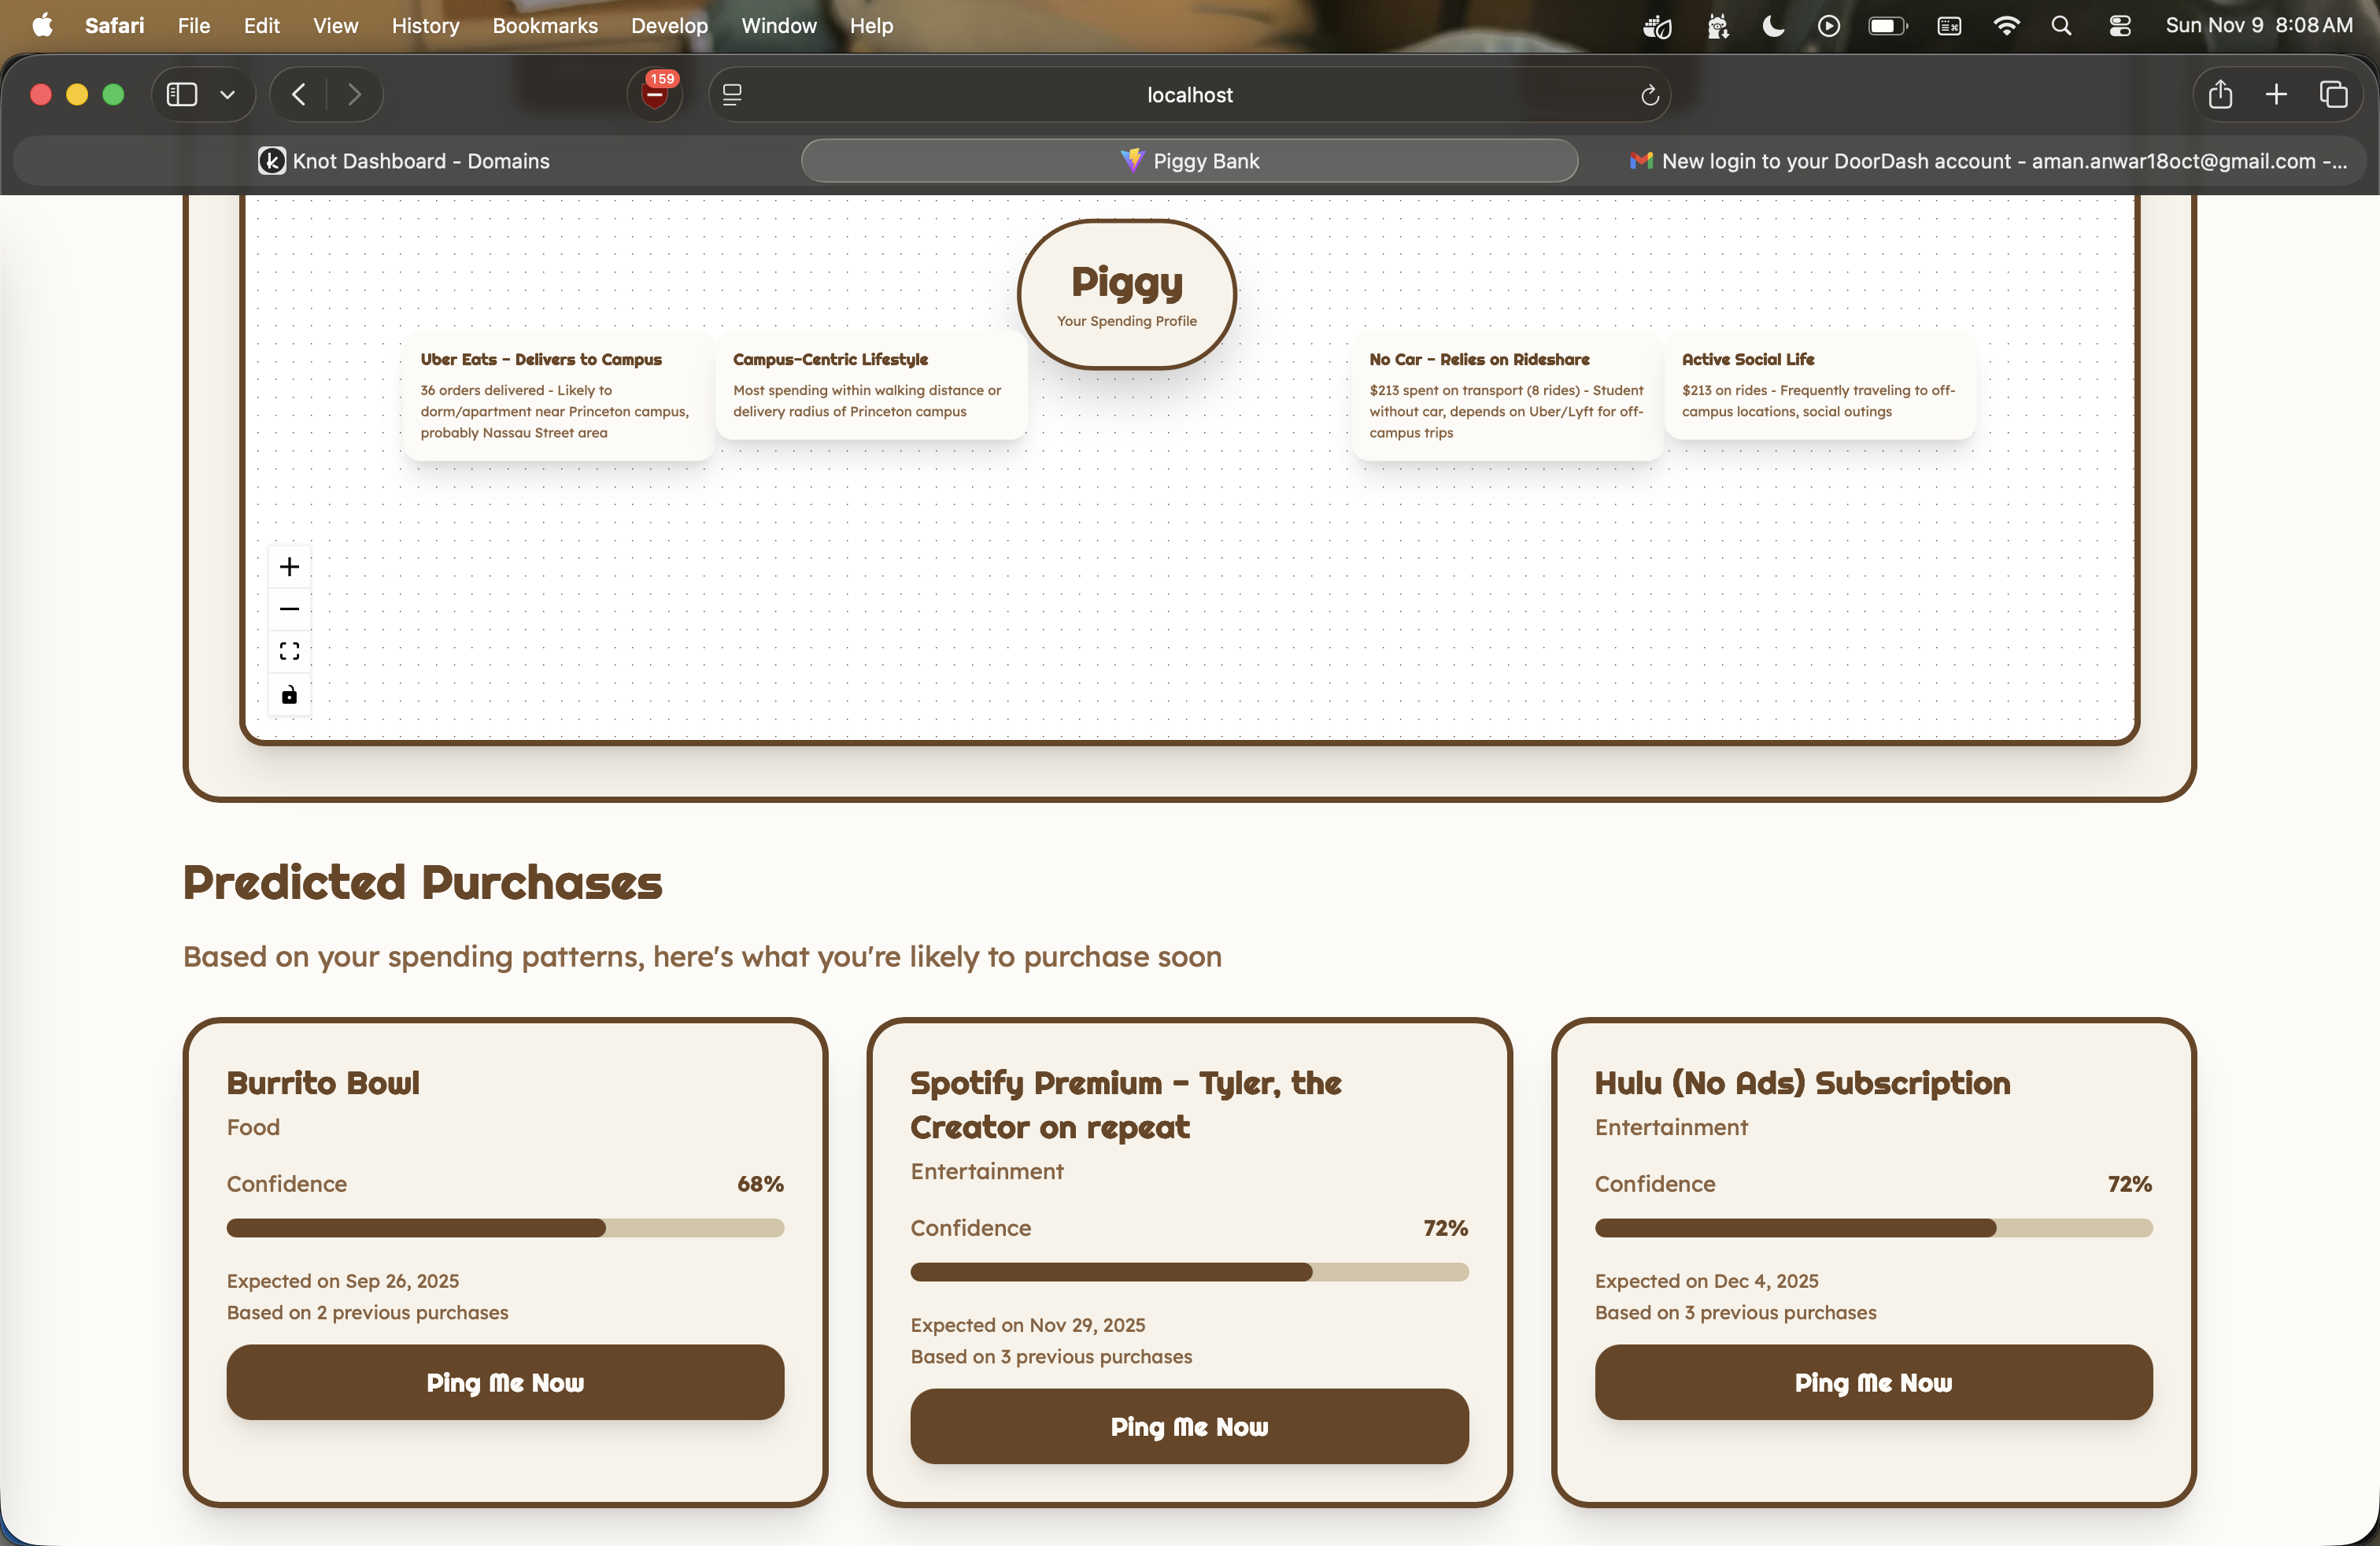The height and width of the screenshot is (1546, 2380).
Task: Open the Bookmarks menu in the menu bar
Action: 544,26
